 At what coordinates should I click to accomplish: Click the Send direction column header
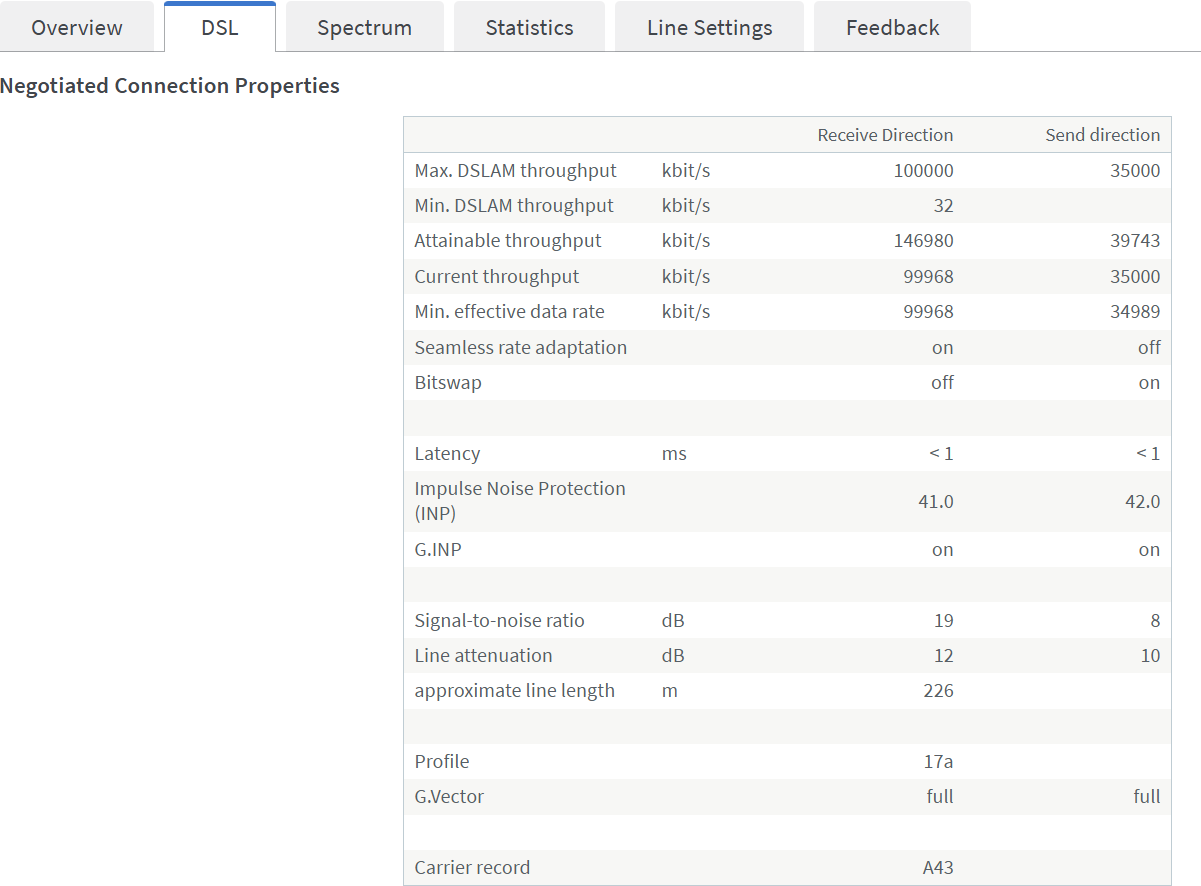pyautogui.click(x=1102, y=135)
